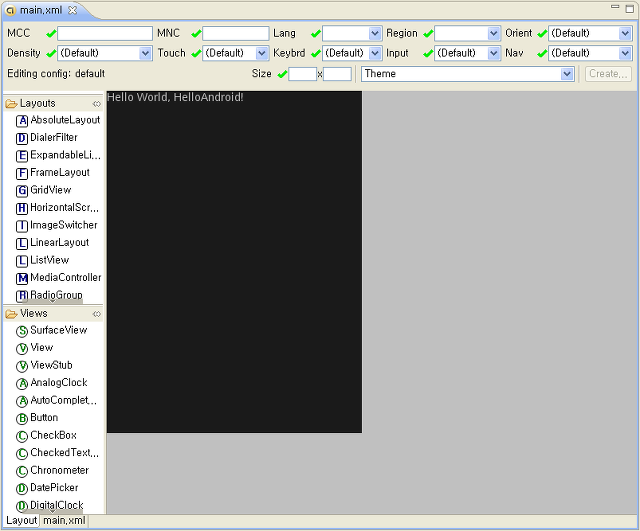Choose the ExpandableLi... layout icon
Screen dimensions: 640x531
coord(22,156)
